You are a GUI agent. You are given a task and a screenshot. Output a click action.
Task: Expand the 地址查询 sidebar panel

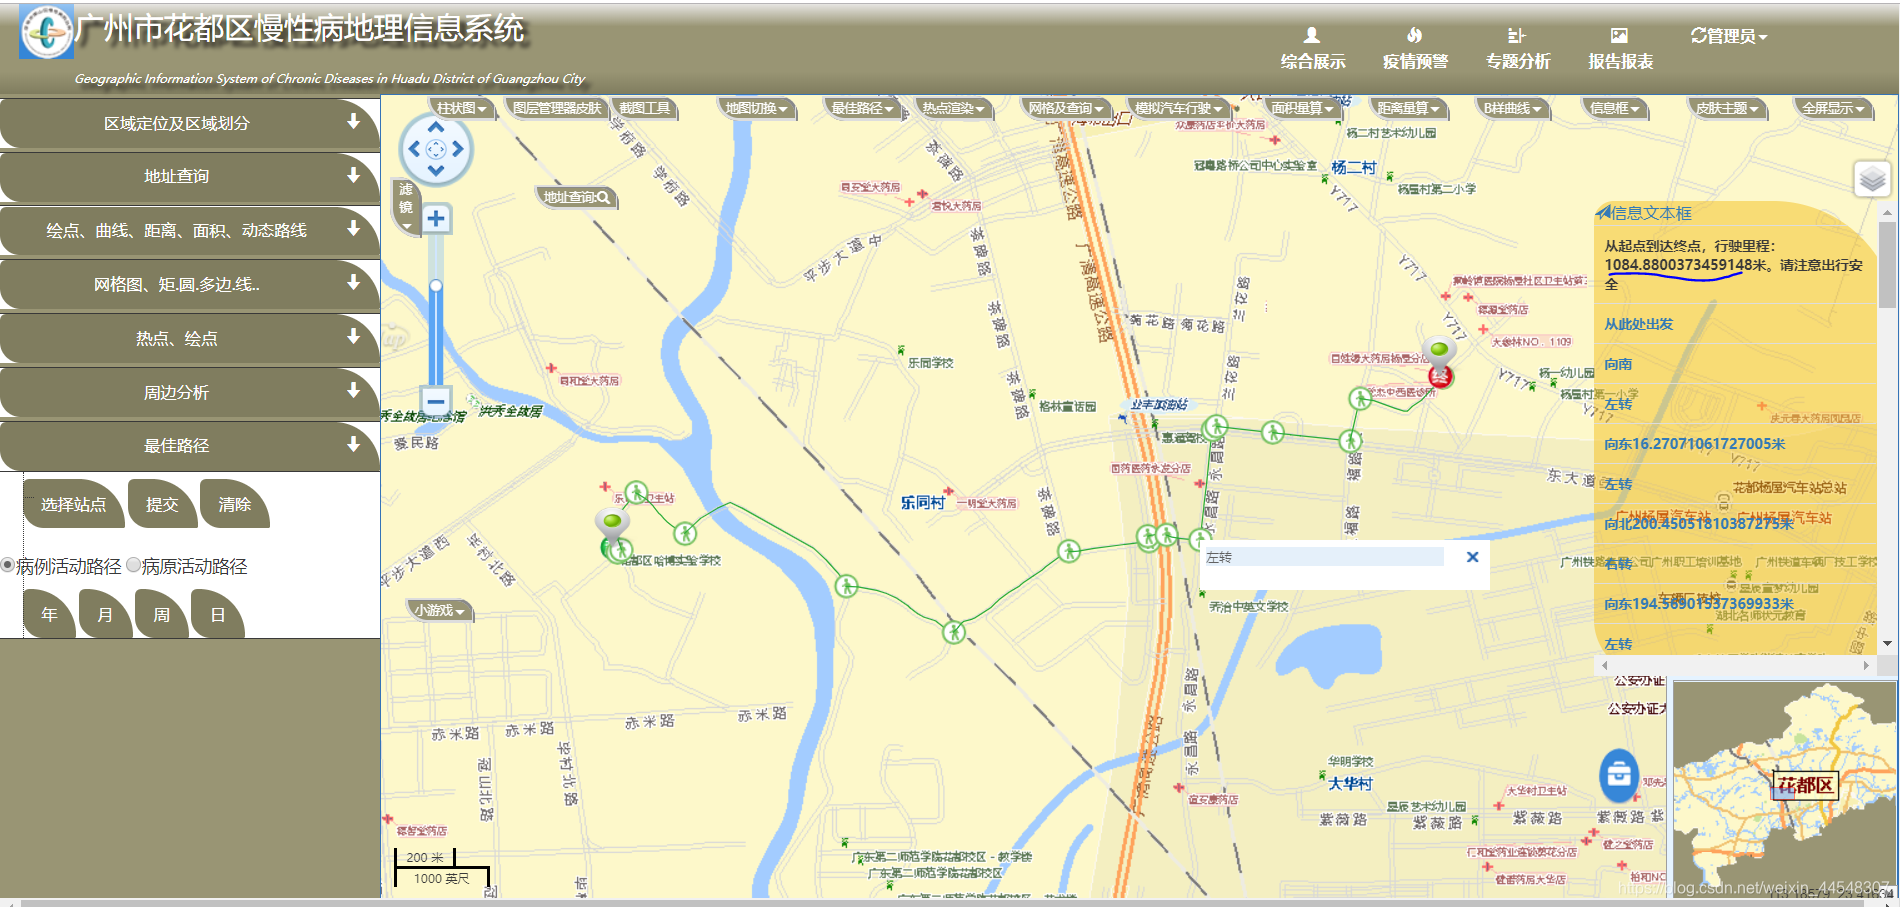[189, 176]
